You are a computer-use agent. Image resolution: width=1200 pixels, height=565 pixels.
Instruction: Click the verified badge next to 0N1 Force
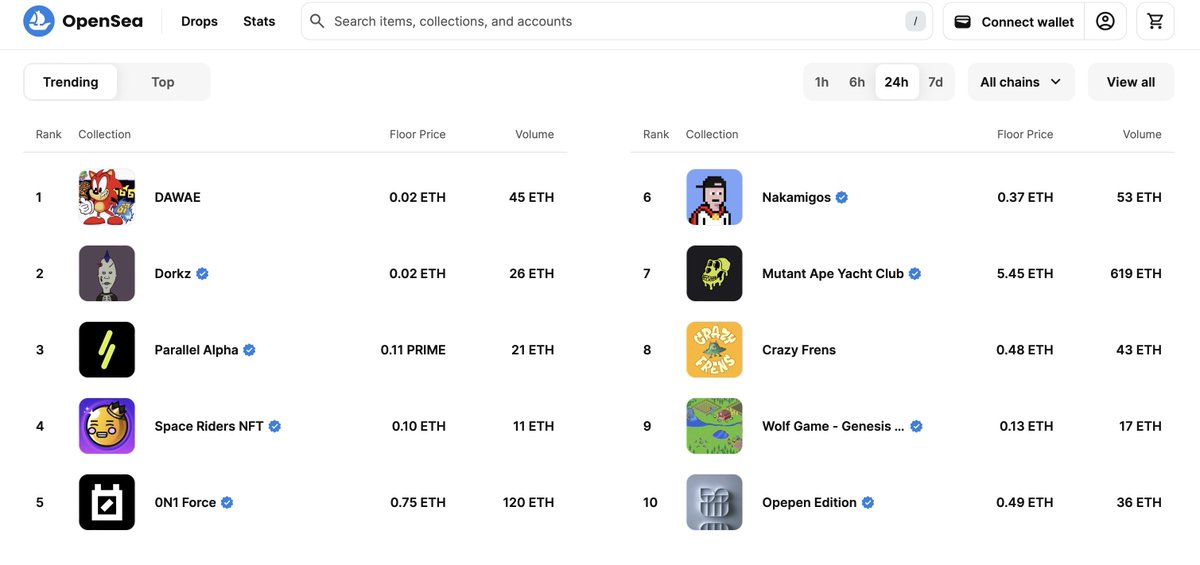pyautogui.click(x=227, y=503)
